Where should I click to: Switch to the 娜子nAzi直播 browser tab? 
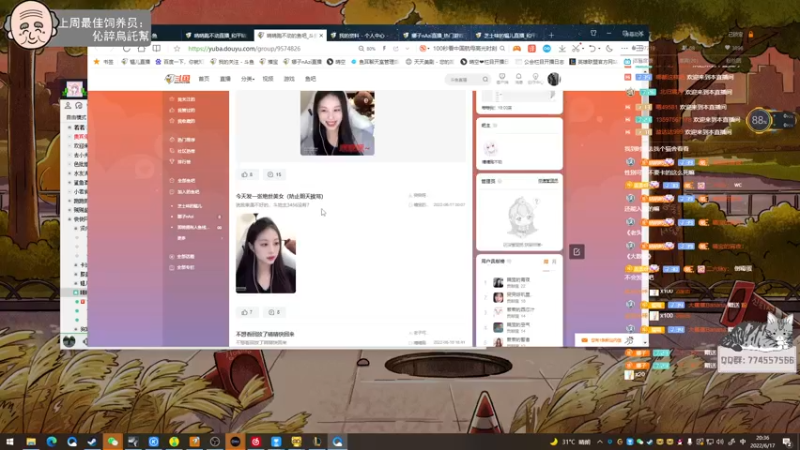pyautogui.click(x=433, y=36)
